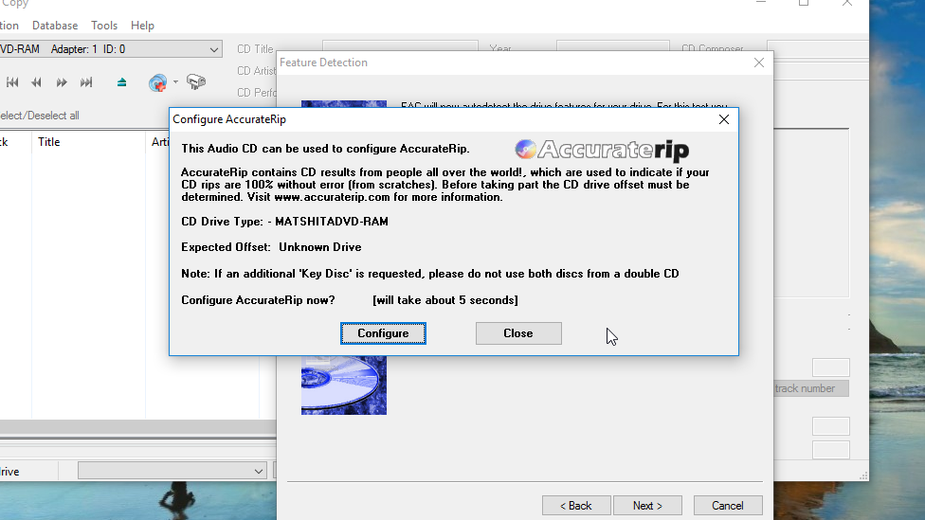Cancel the Feature Detection wizard
The height and width of the screenshot is (520, 925).
(727, 506)
